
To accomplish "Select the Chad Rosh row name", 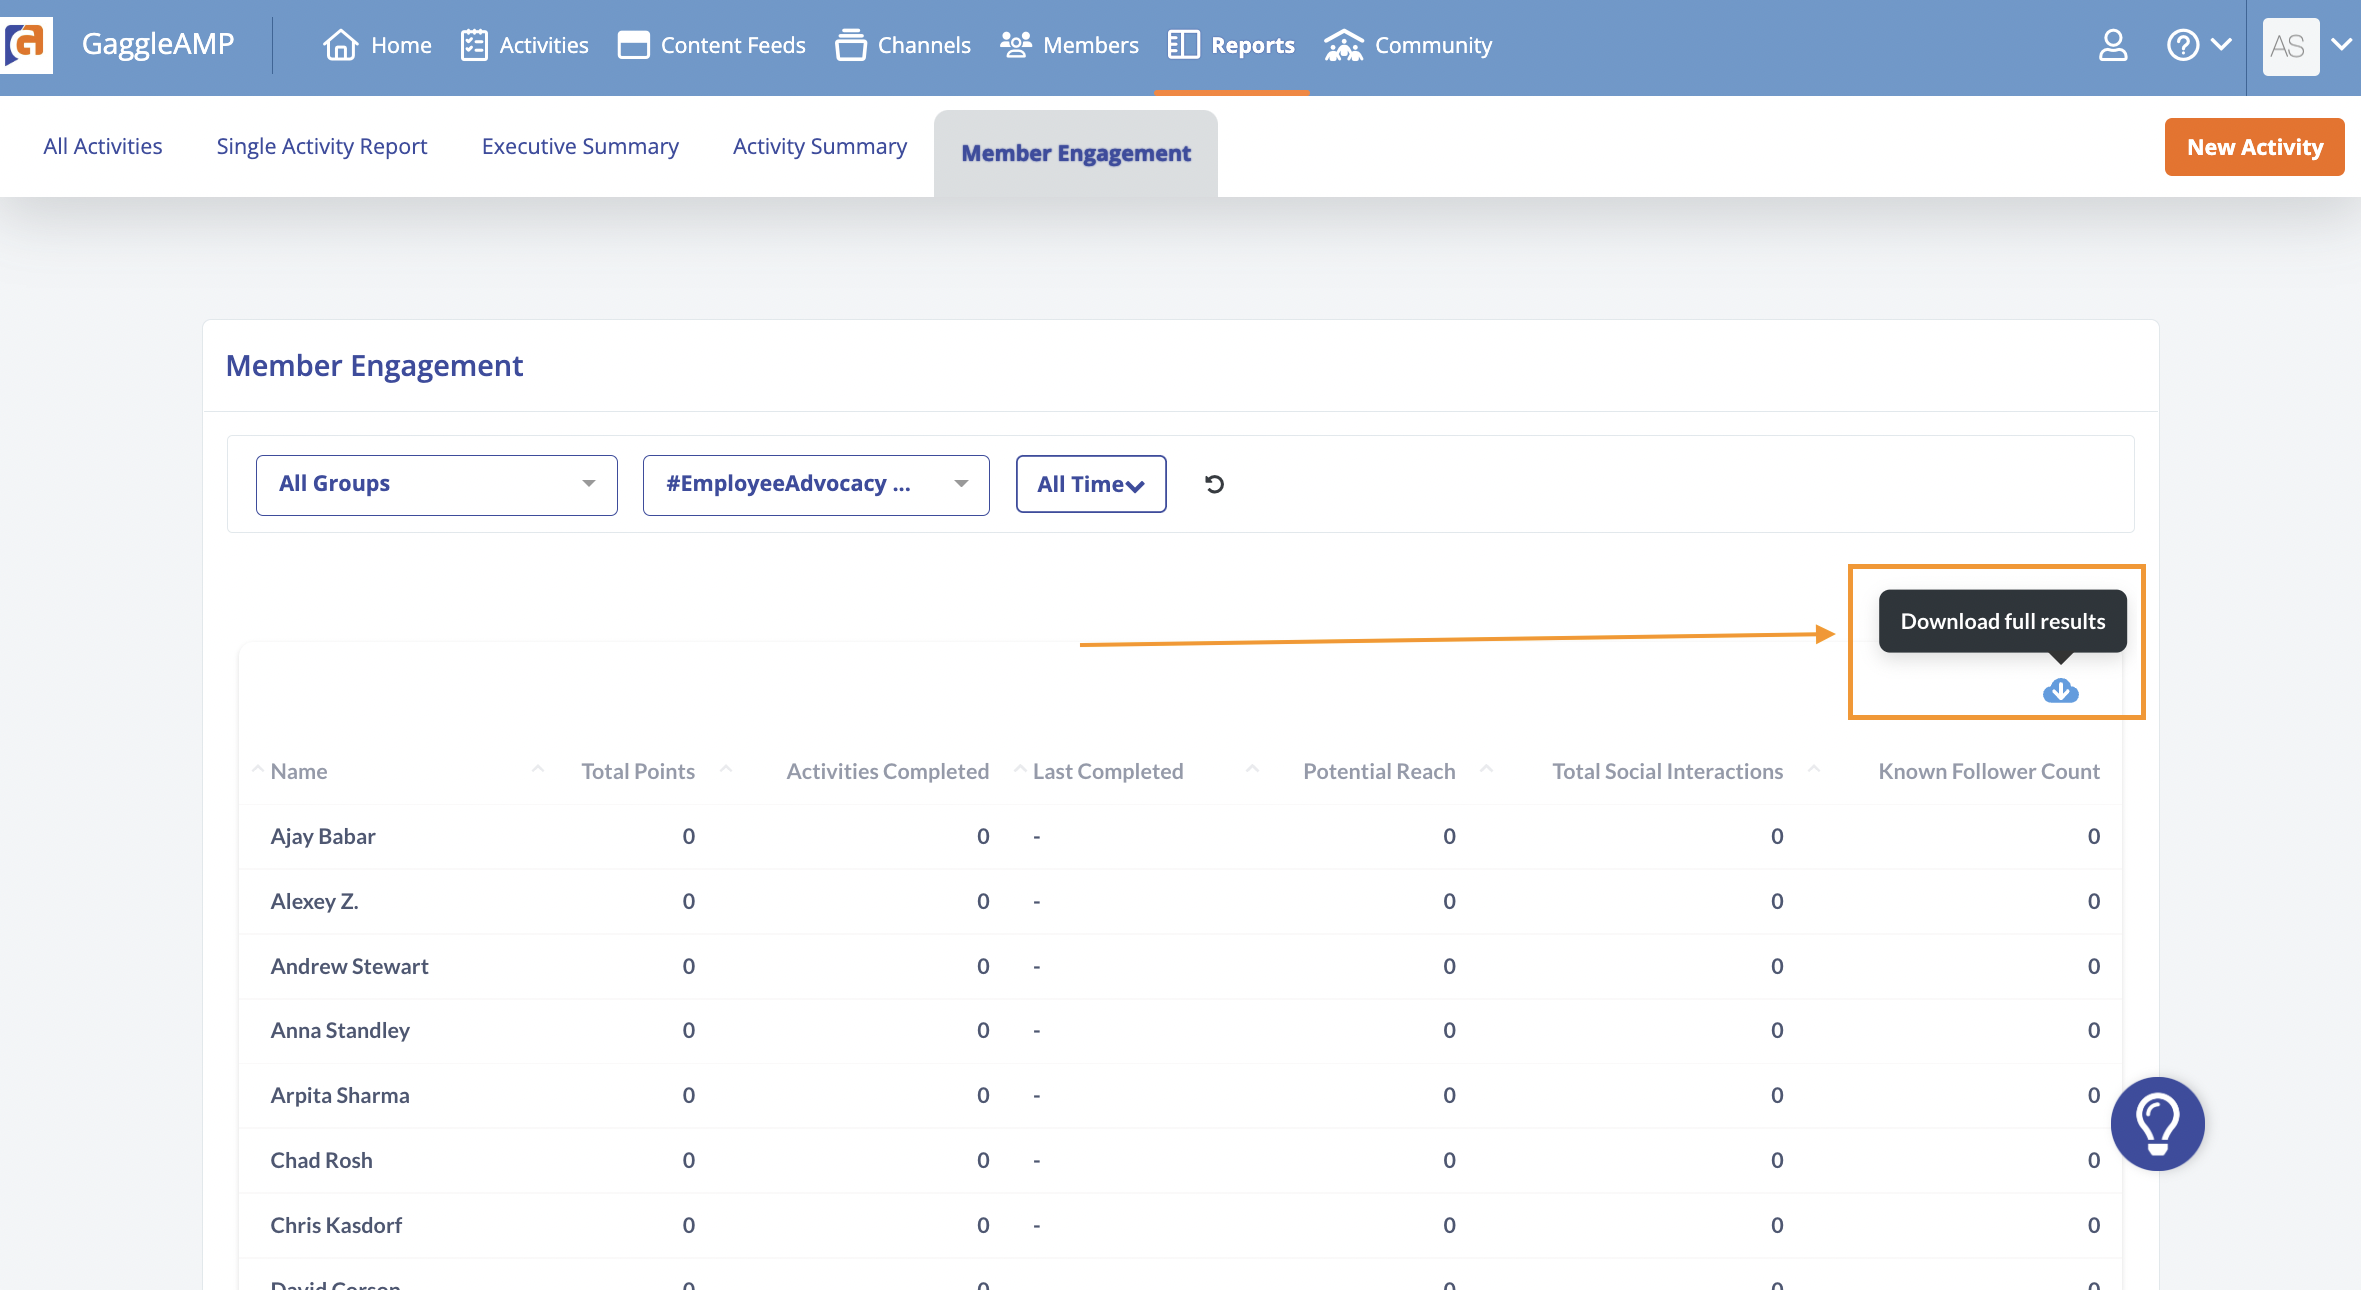I will pyautogui.click(x=321, y=1160).
